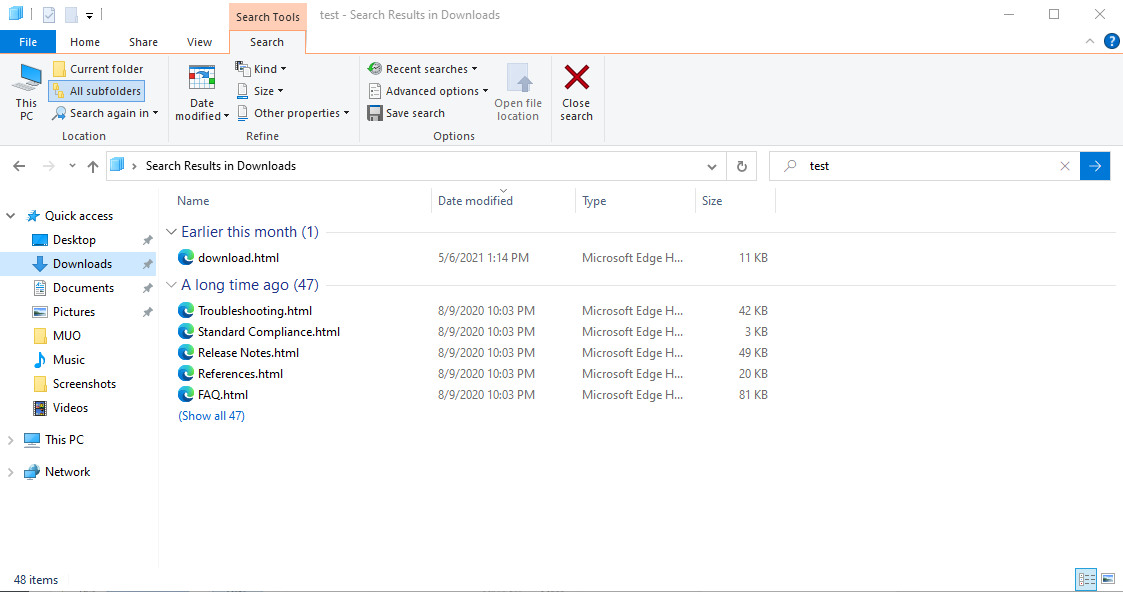The image size is (1123, 592).
Task: Expand This PC tree node
Action: (11, 440)
